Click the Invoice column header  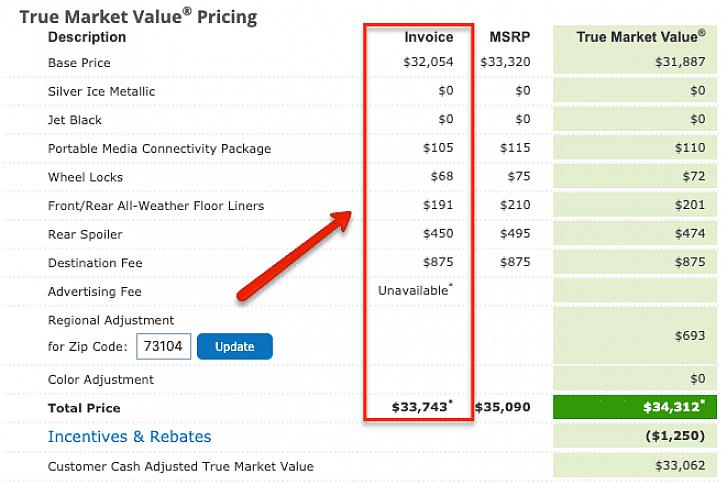428,37
